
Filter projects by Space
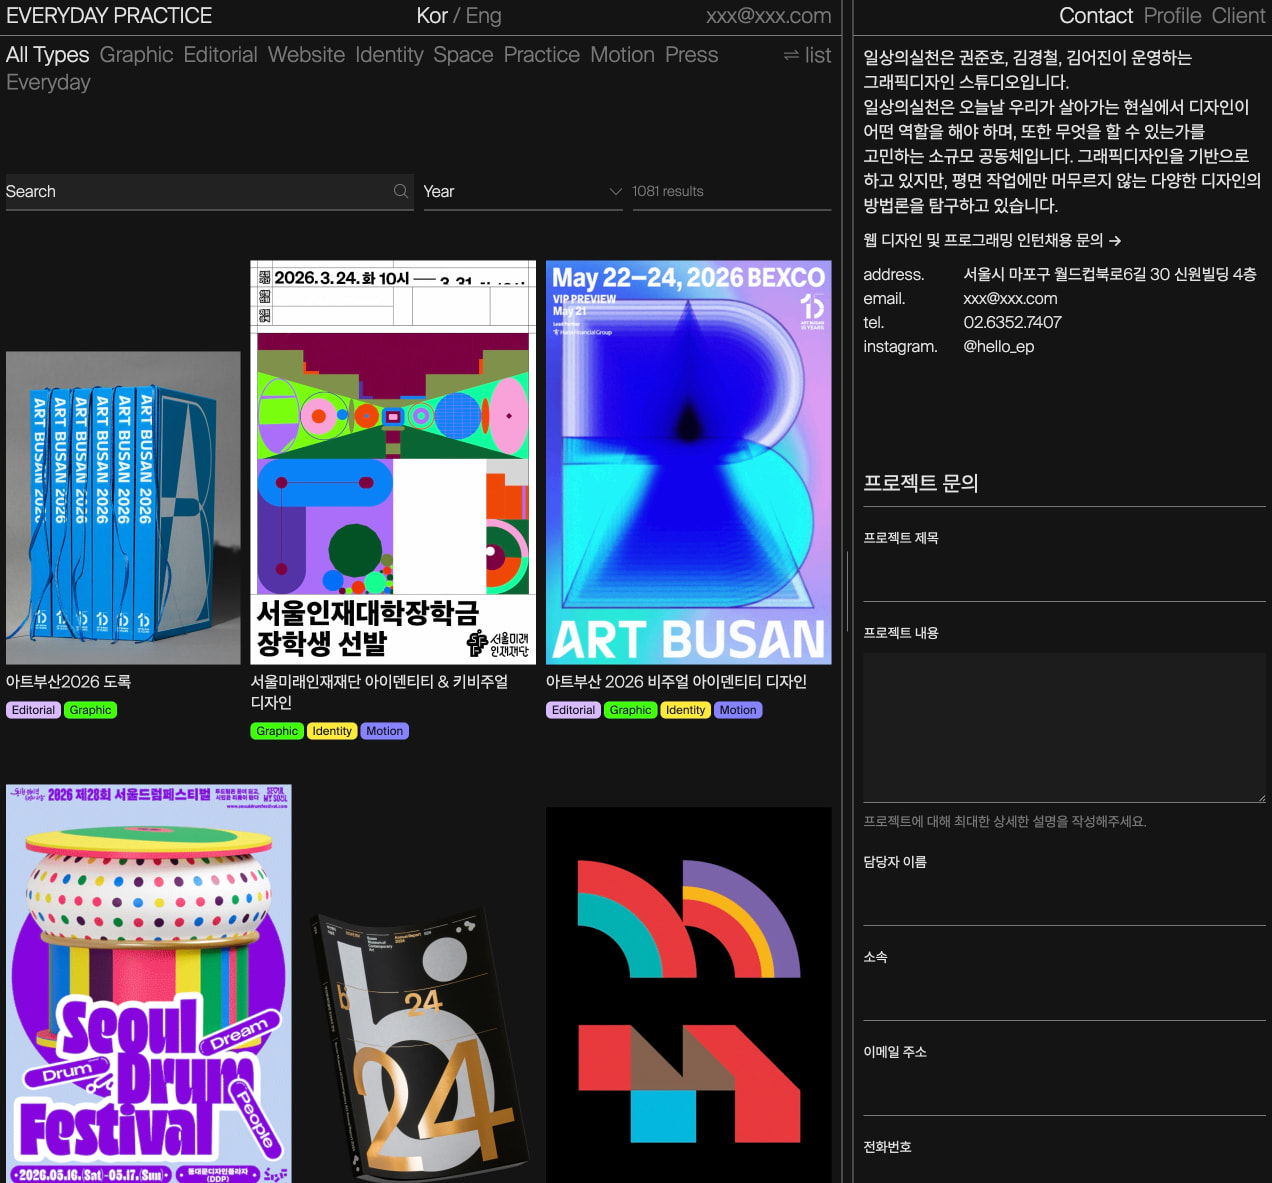click(x=463, y=55)
